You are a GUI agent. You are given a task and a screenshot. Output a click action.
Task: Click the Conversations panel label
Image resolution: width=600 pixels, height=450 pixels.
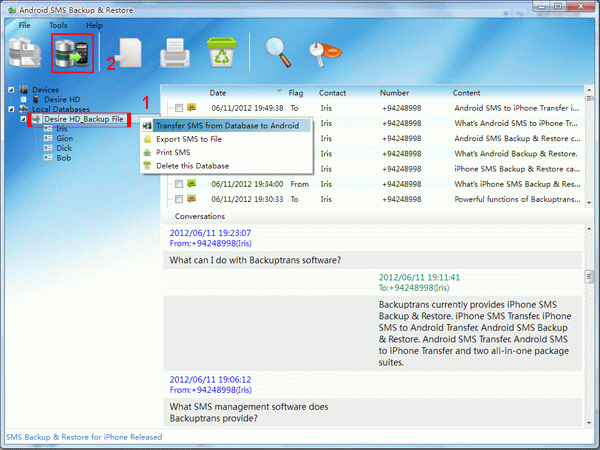[x=200, y=216]
